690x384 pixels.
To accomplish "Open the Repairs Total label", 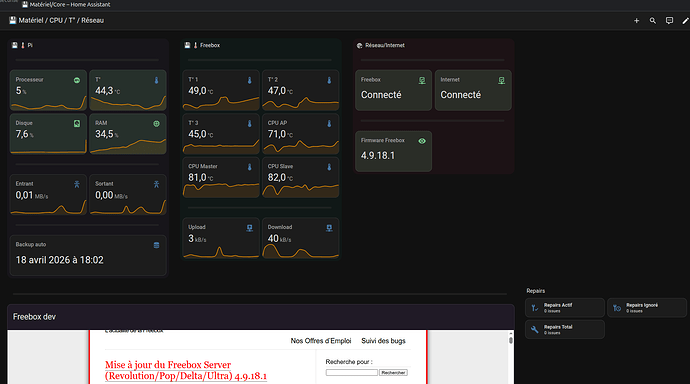I will coord(558,327).
